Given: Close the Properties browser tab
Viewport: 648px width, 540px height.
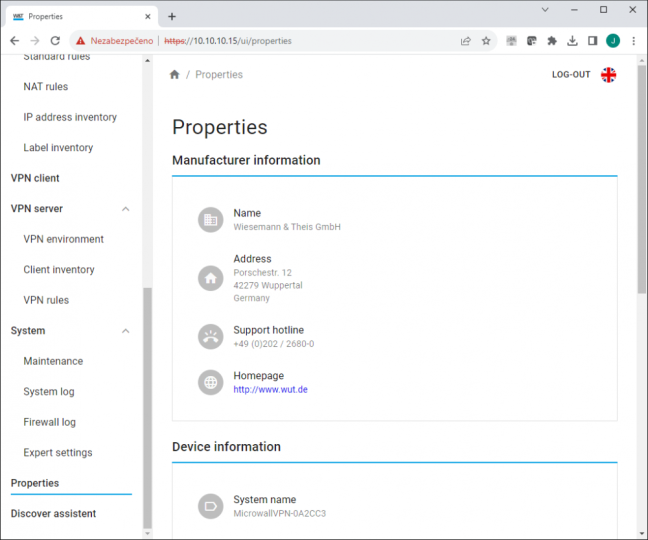Looking at the screenshot, I should [x=148, y=17].
